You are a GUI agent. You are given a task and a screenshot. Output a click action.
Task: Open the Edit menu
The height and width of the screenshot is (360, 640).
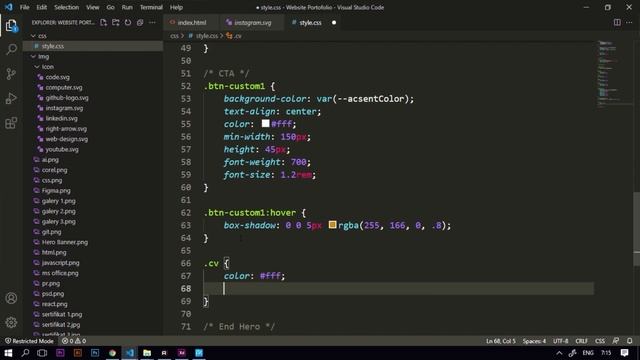pyautogui.click(x=42, y=7)
